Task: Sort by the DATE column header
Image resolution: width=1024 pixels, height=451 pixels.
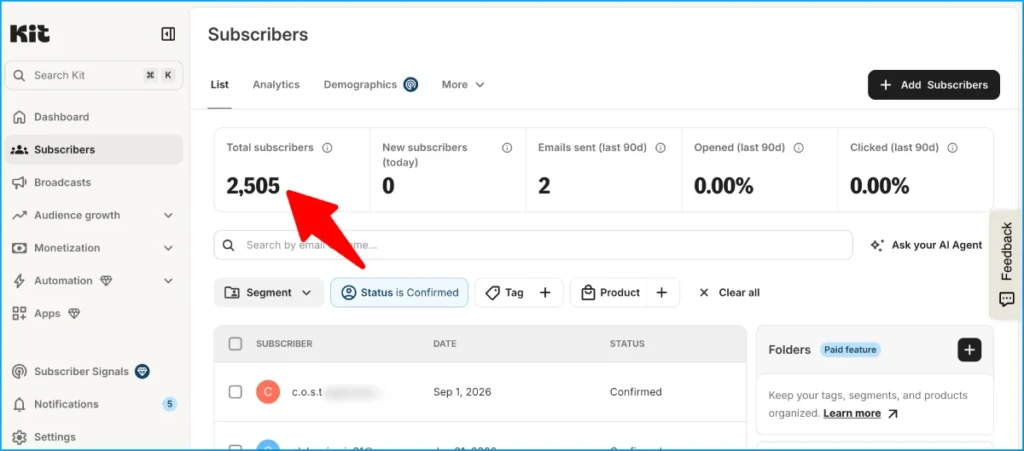Action: 445,344
